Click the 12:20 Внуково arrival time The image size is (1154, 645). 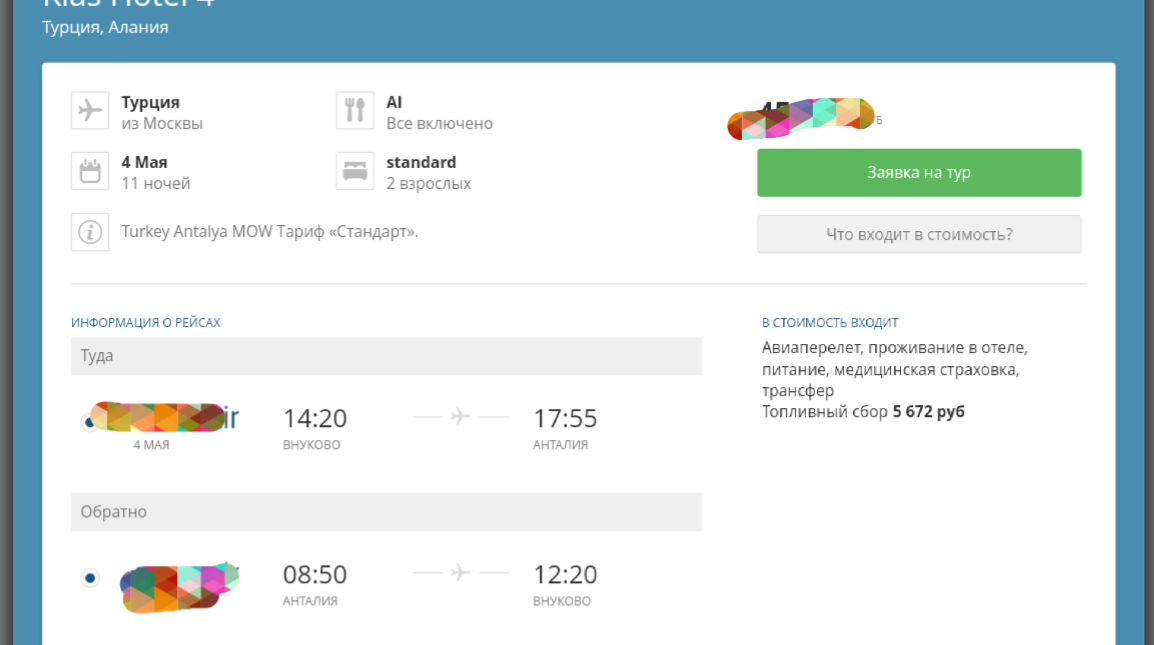tap(565, 575)
